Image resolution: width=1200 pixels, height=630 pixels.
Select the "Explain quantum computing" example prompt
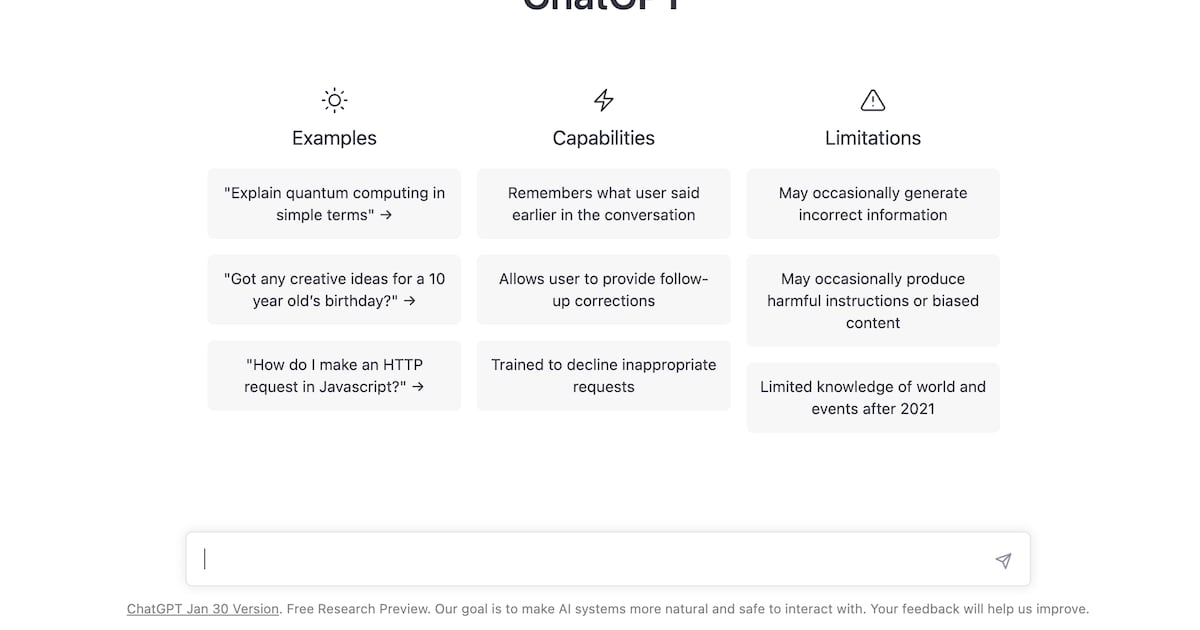[334, 204]
